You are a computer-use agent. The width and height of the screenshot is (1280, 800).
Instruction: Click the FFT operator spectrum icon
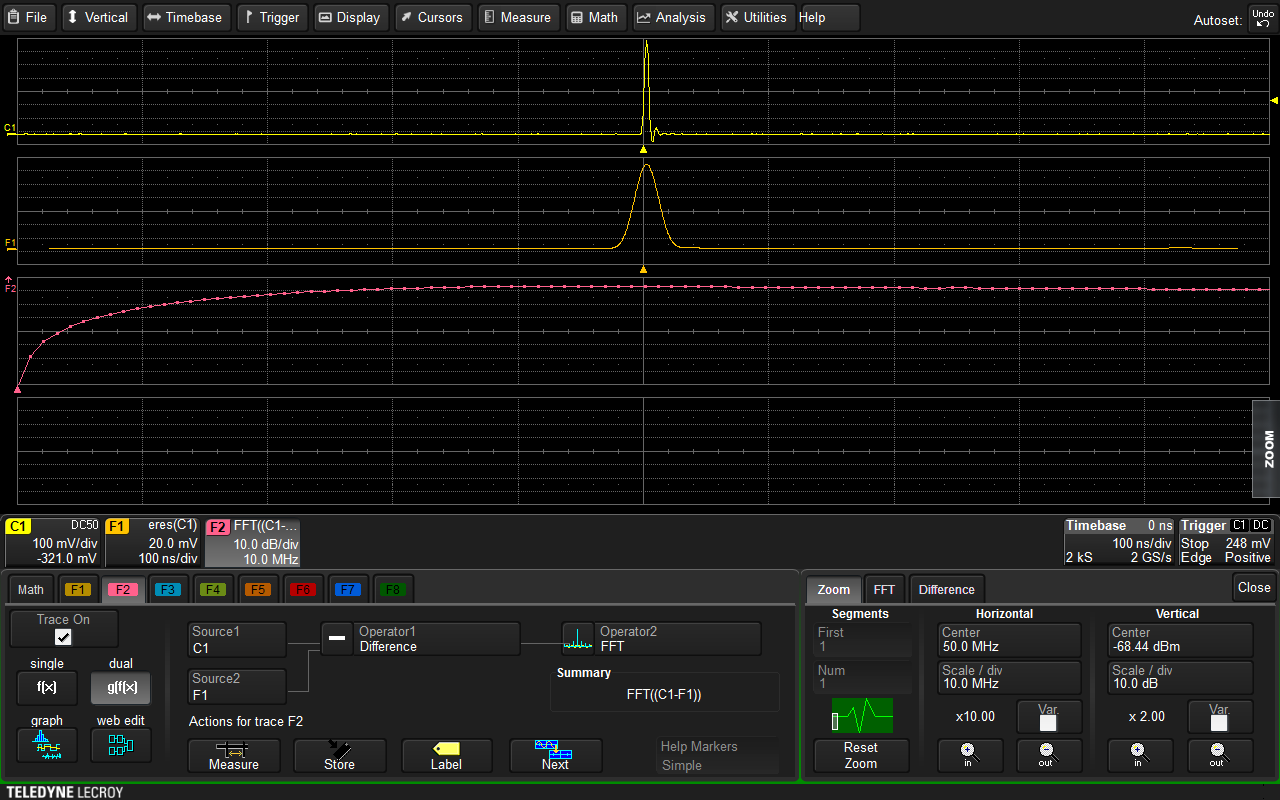point(578,639)
